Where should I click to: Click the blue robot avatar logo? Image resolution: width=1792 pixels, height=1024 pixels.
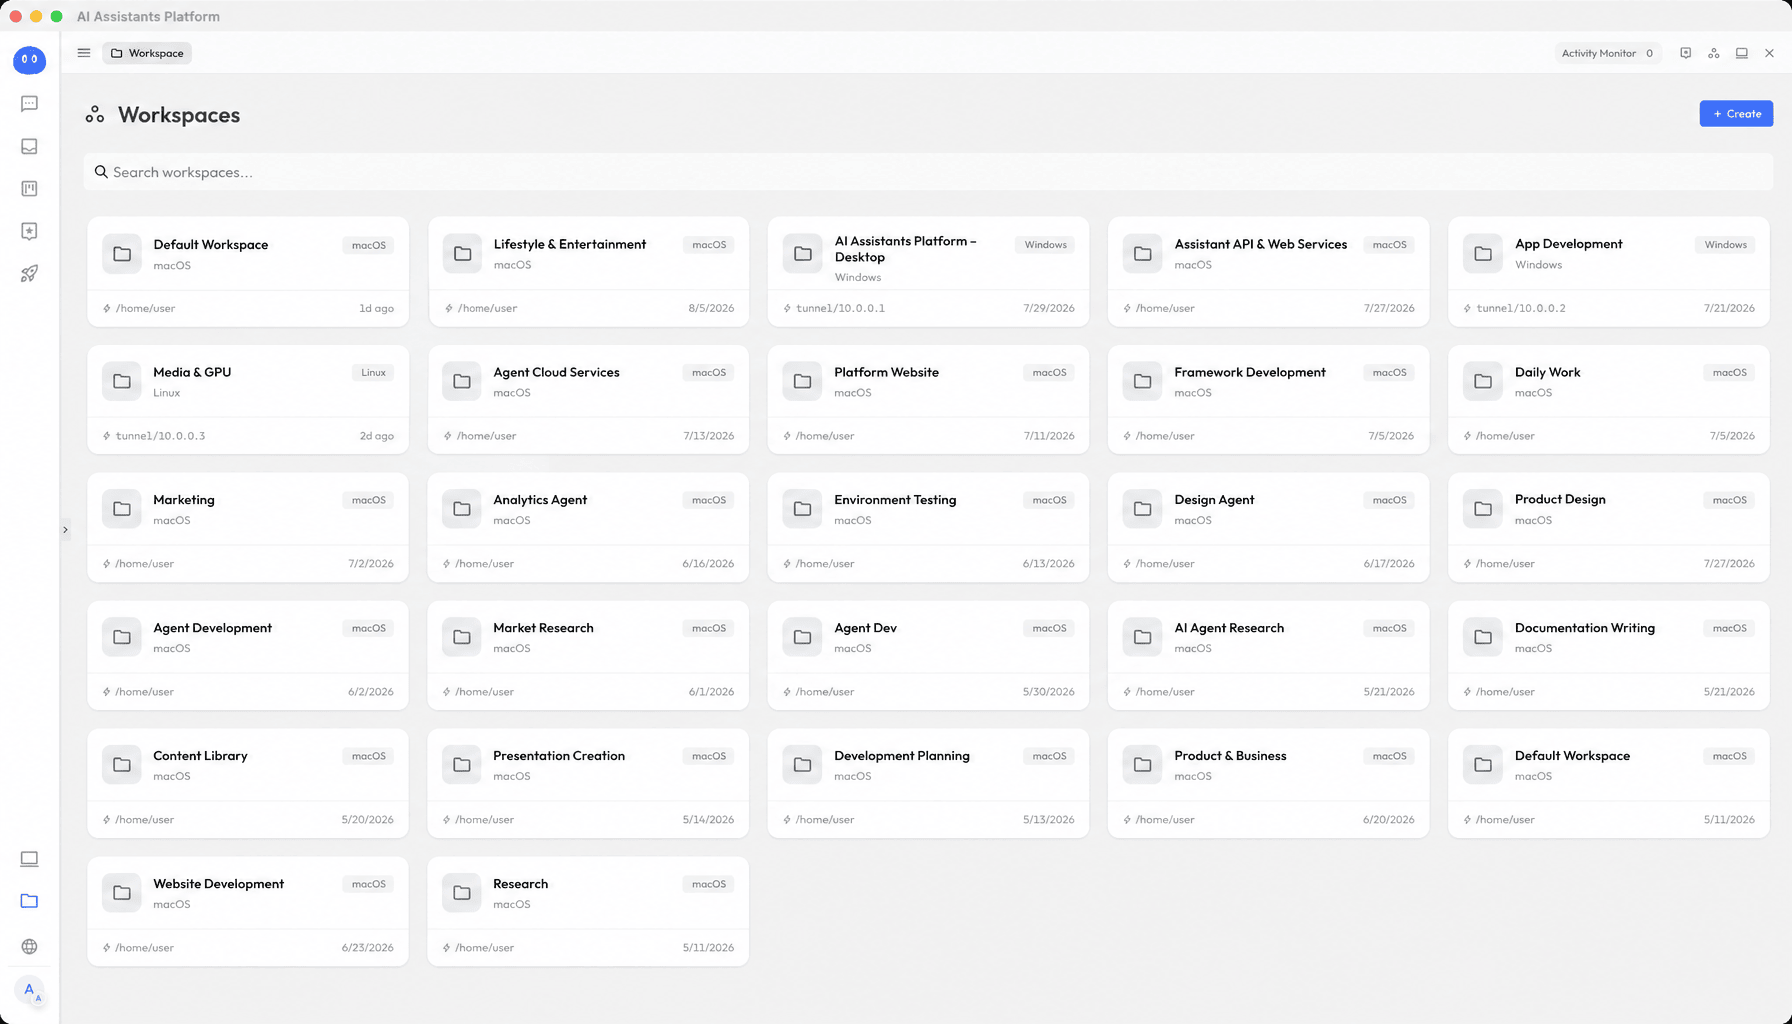pyautogui.click(x=29, y=60)
